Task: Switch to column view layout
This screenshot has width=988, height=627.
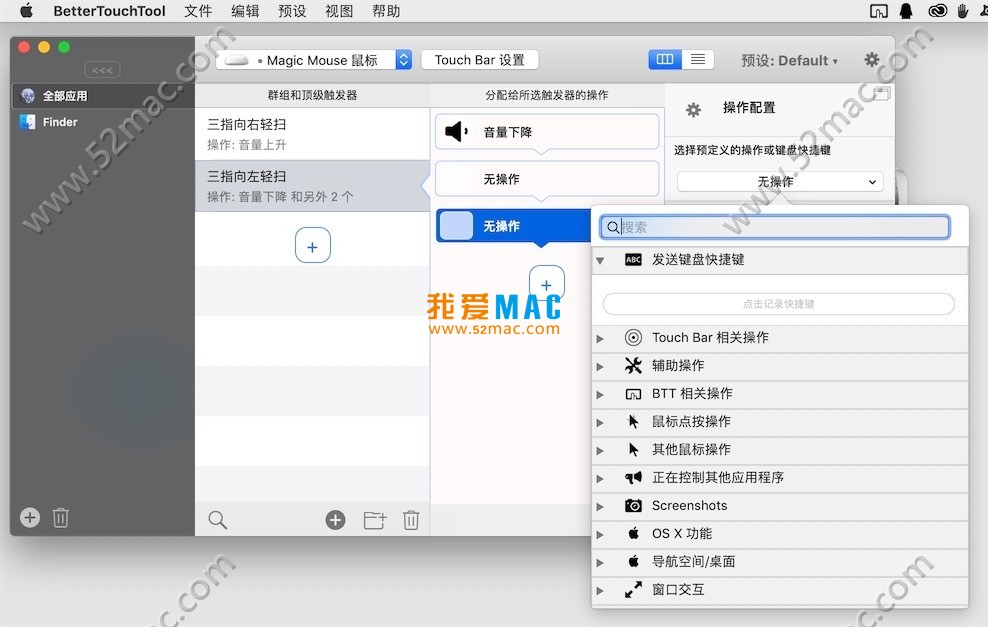Action: pos(665,59)
